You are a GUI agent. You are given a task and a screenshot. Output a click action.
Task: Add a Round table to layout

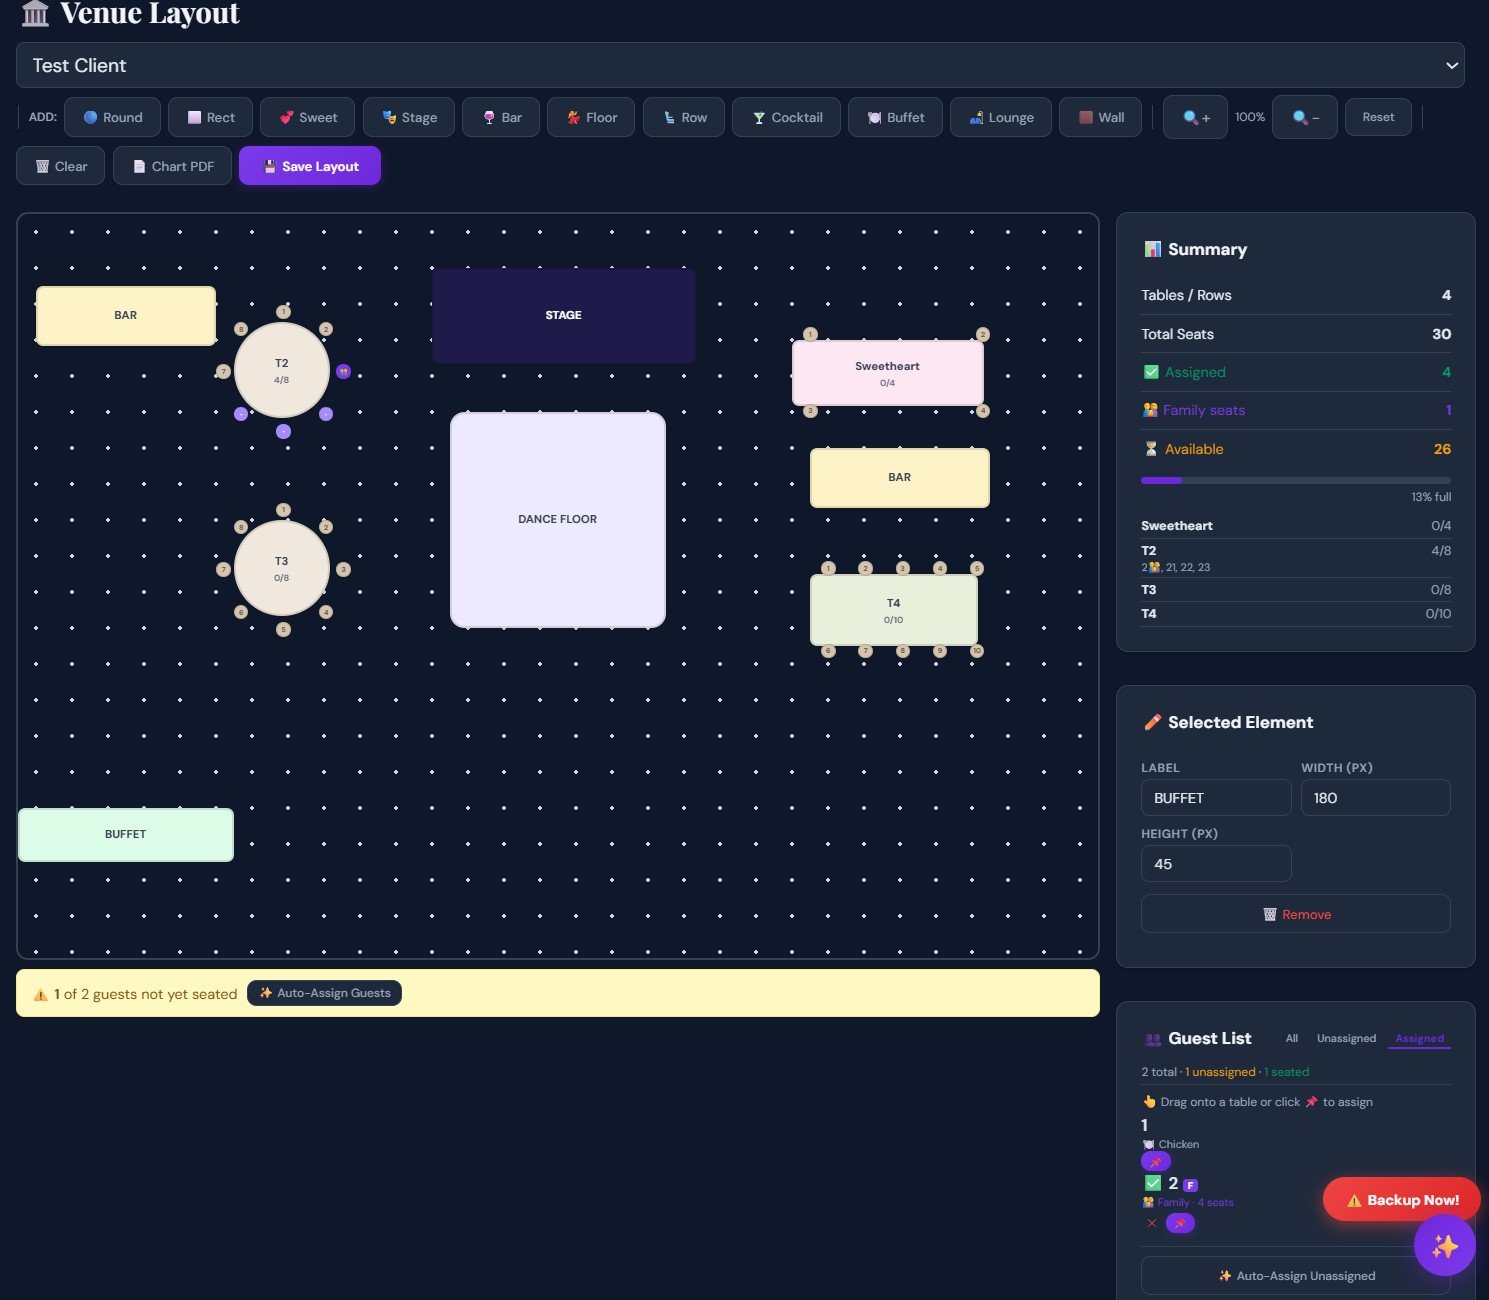112,117
